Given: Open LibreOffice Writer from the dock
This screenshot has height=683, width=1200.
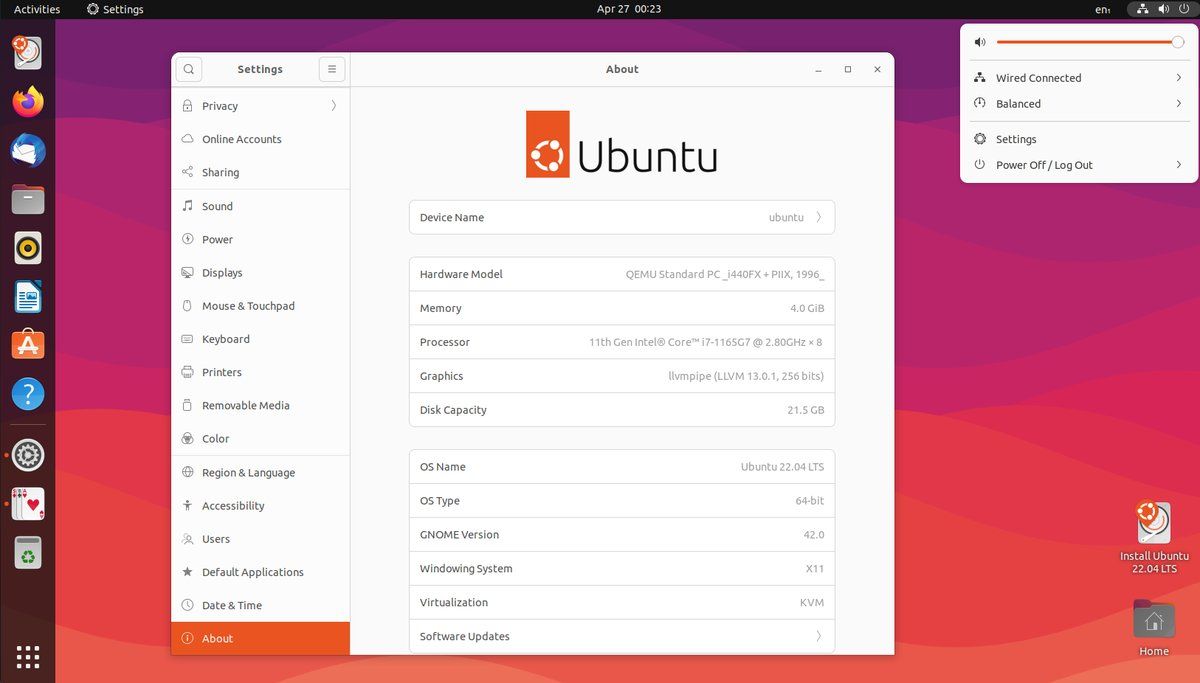Looking at the screenshot, I should click(x=28, y=296).
